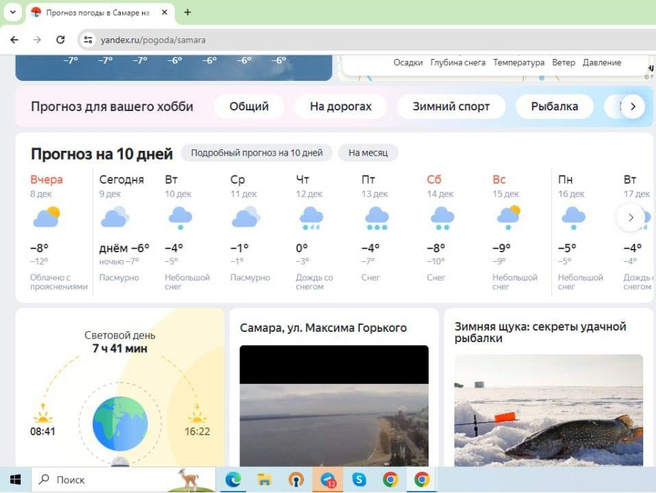Open Подробный прогноз на 10 дней
Screen dimensions: 656x493
(x=257, y=153)
